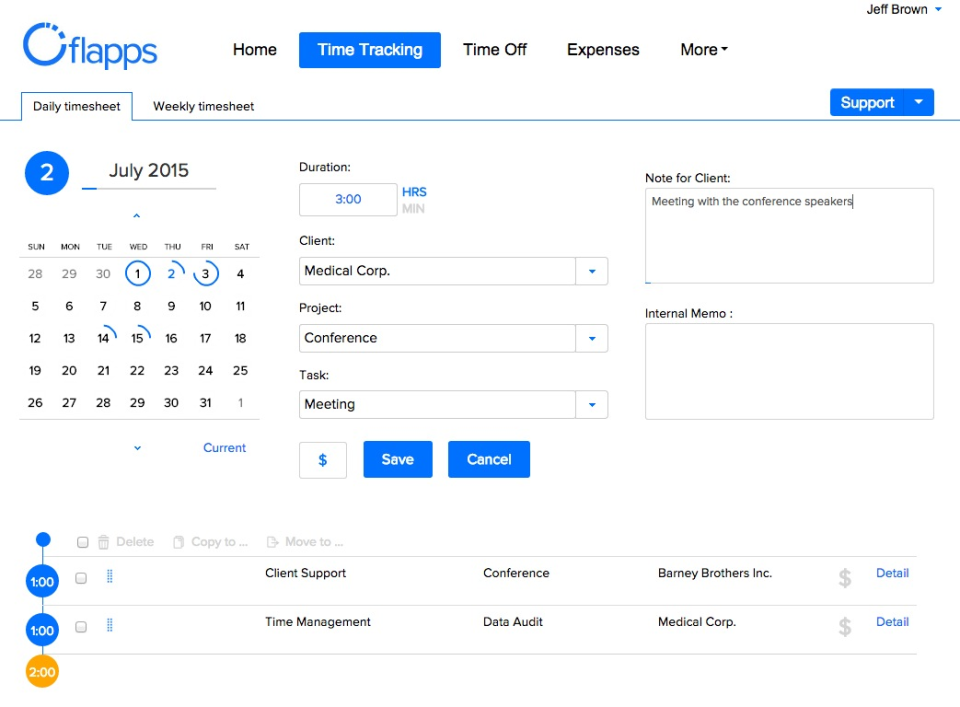960x707 pixels.
Task: Click the 1:00 bubble for Time Management
Action: tap(42, 630)
